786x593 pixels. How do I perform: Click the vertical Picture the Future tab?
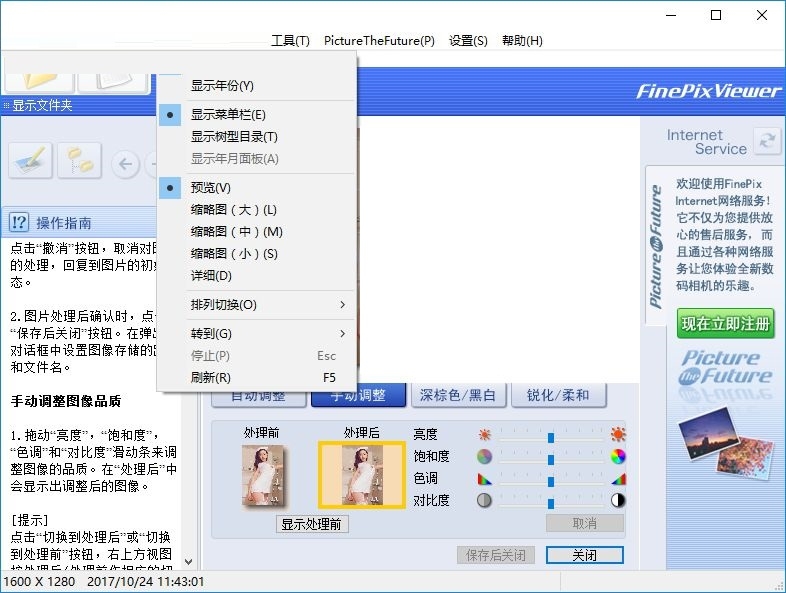(x=656, y=246)
